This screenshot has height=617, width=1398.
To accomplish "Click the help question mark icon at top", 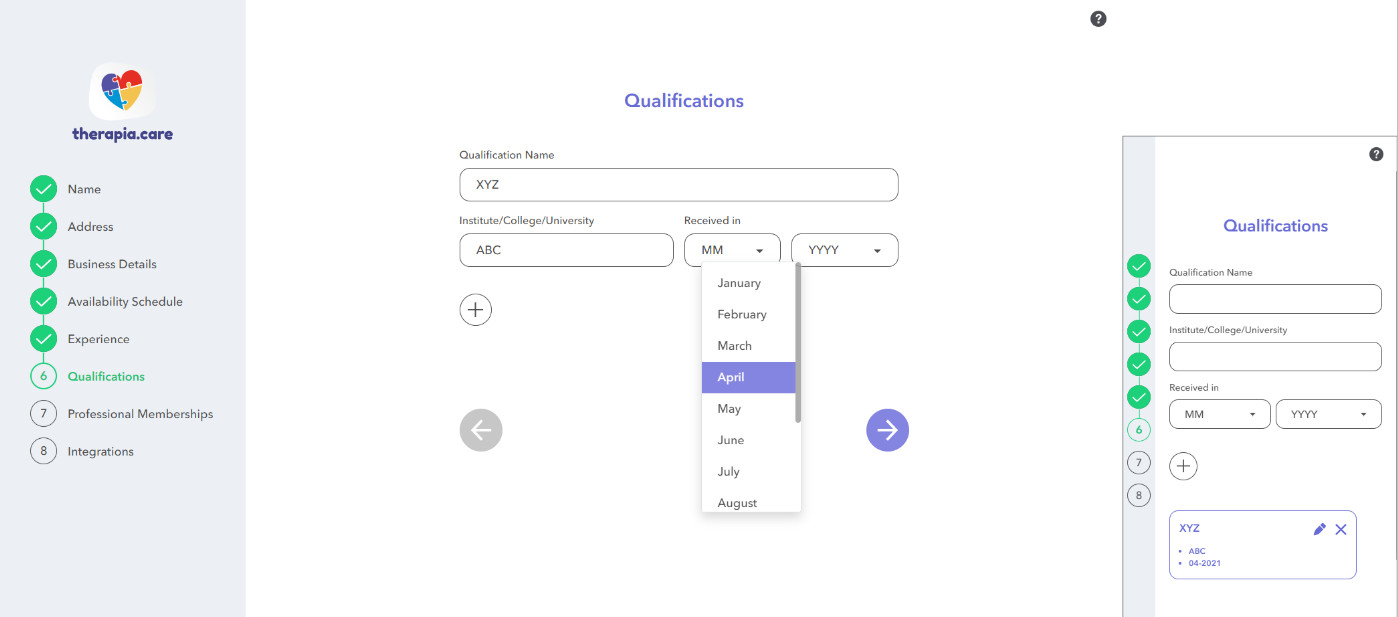I will [1098, 19].
